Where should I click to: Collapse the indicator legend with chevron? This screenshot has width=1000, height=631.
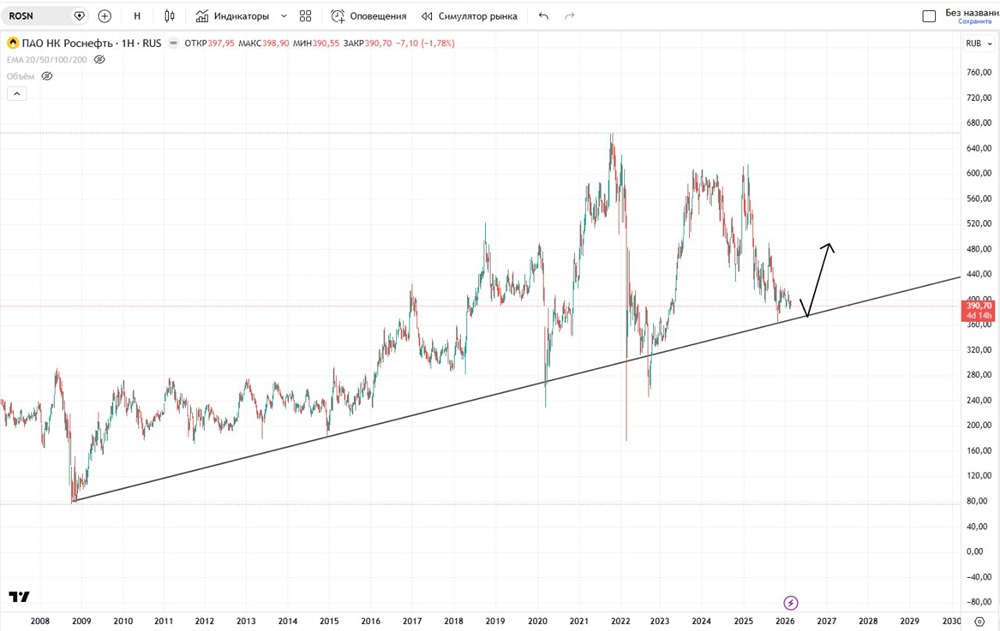click(16, 93)
